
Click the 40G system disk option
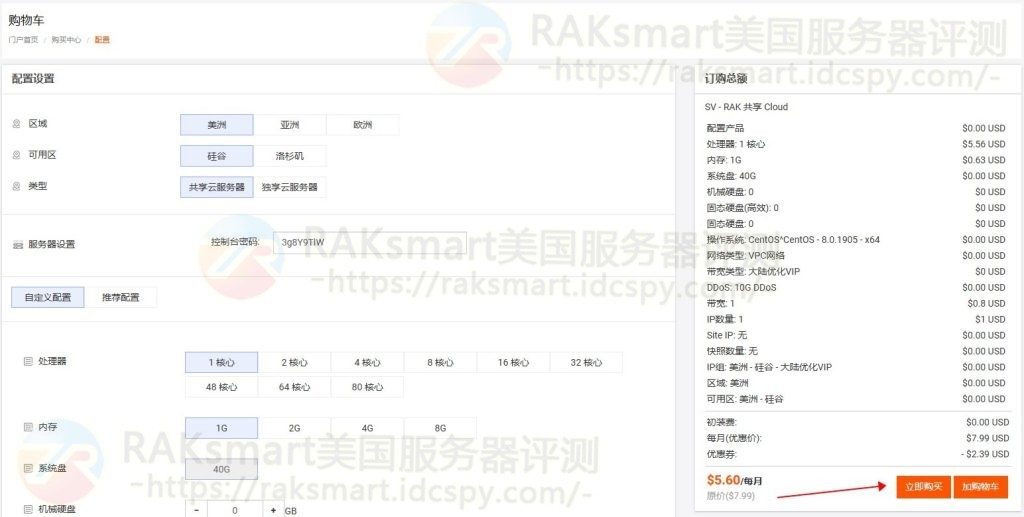click(x=221, y=469)
